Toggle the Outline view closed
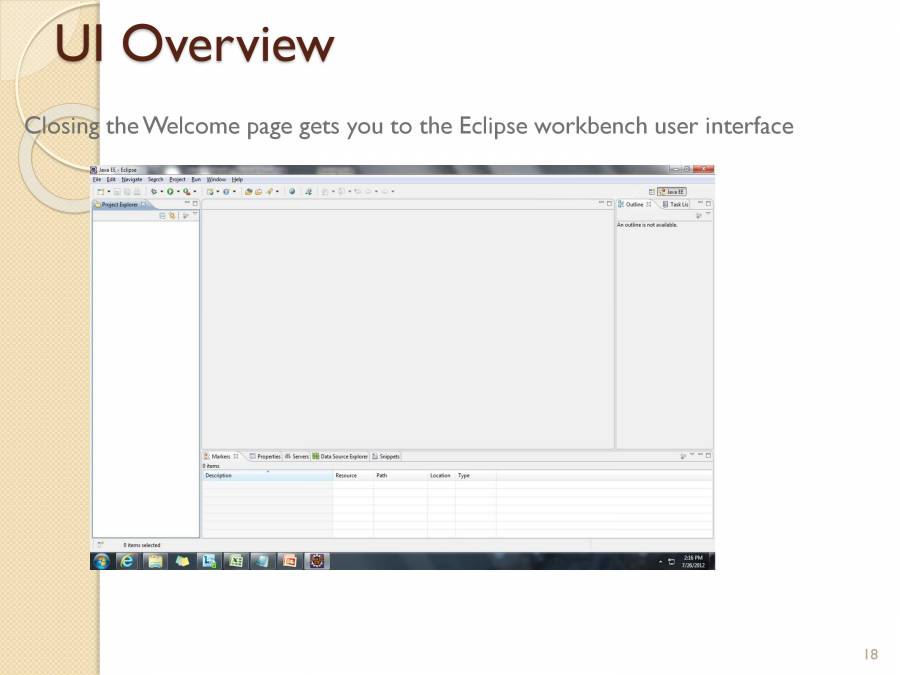Image resolution: width=900 pixels, height=675 pixels. [x=649, y=204]
